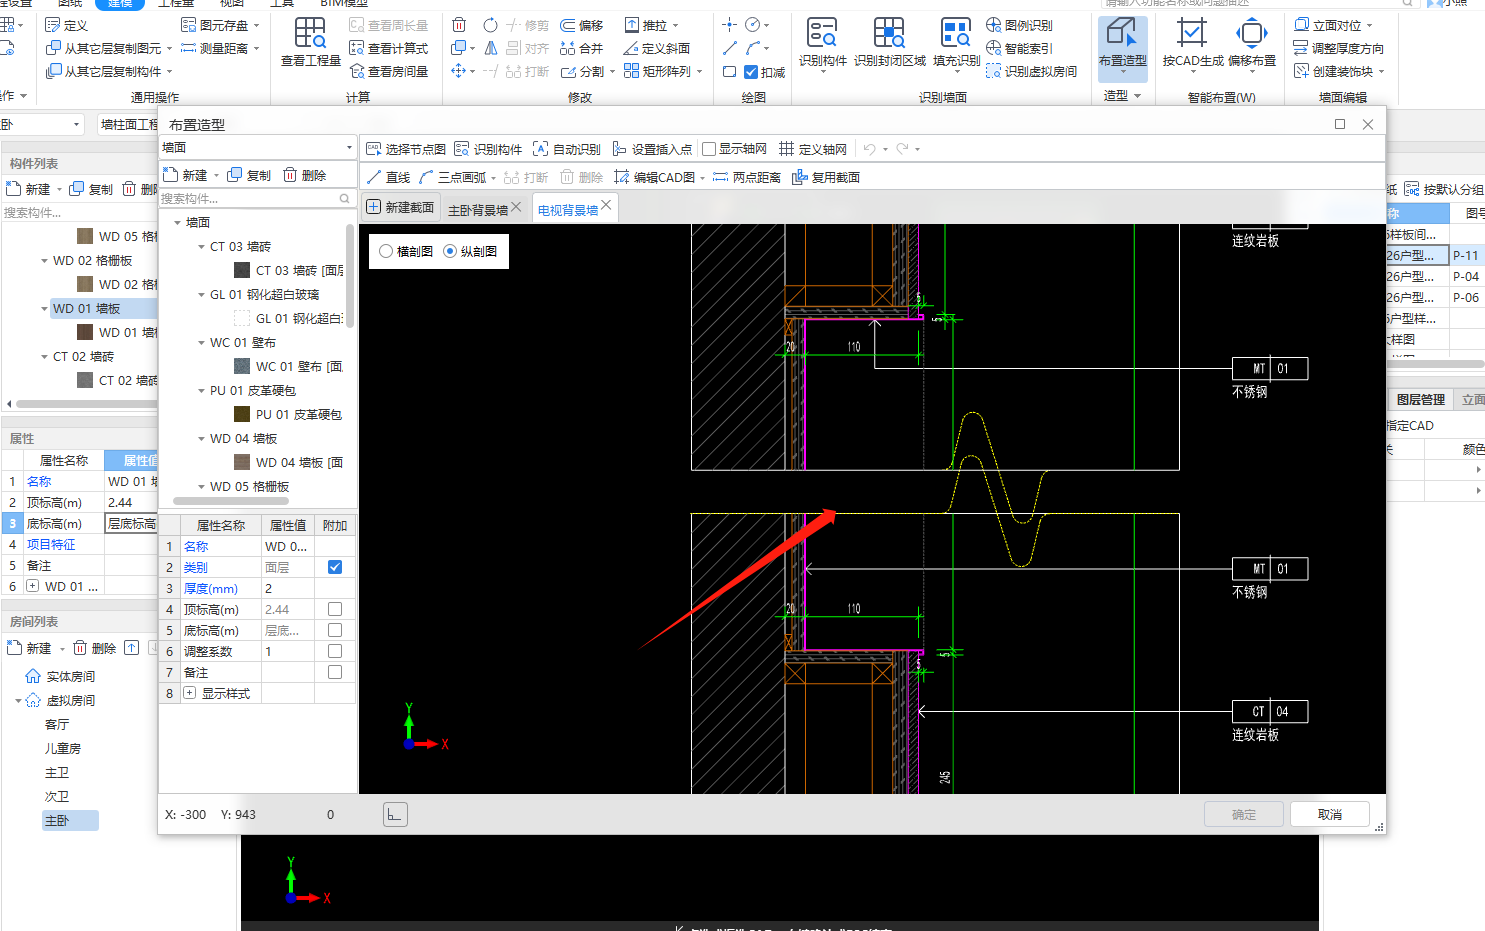Open the 三点画弧 dropdown arrow
Viewport: 1485px width, 931px height.
(493, 178)
